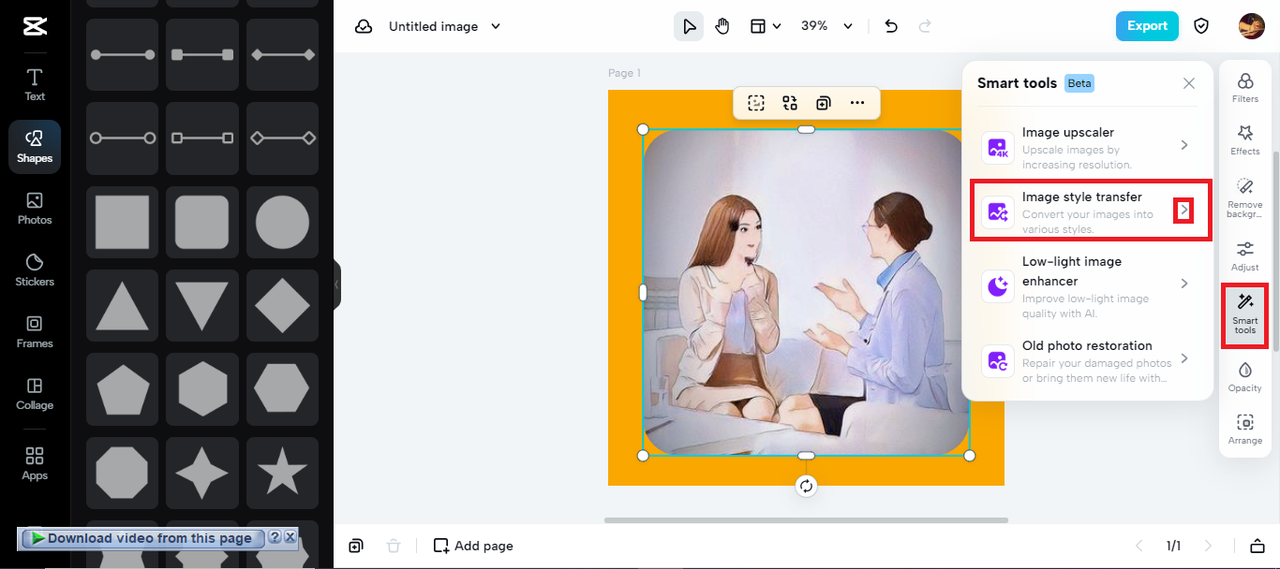1280x569 pixels.
Task: Select the Shapes sidebar tab
Action: tap(34, 146)
